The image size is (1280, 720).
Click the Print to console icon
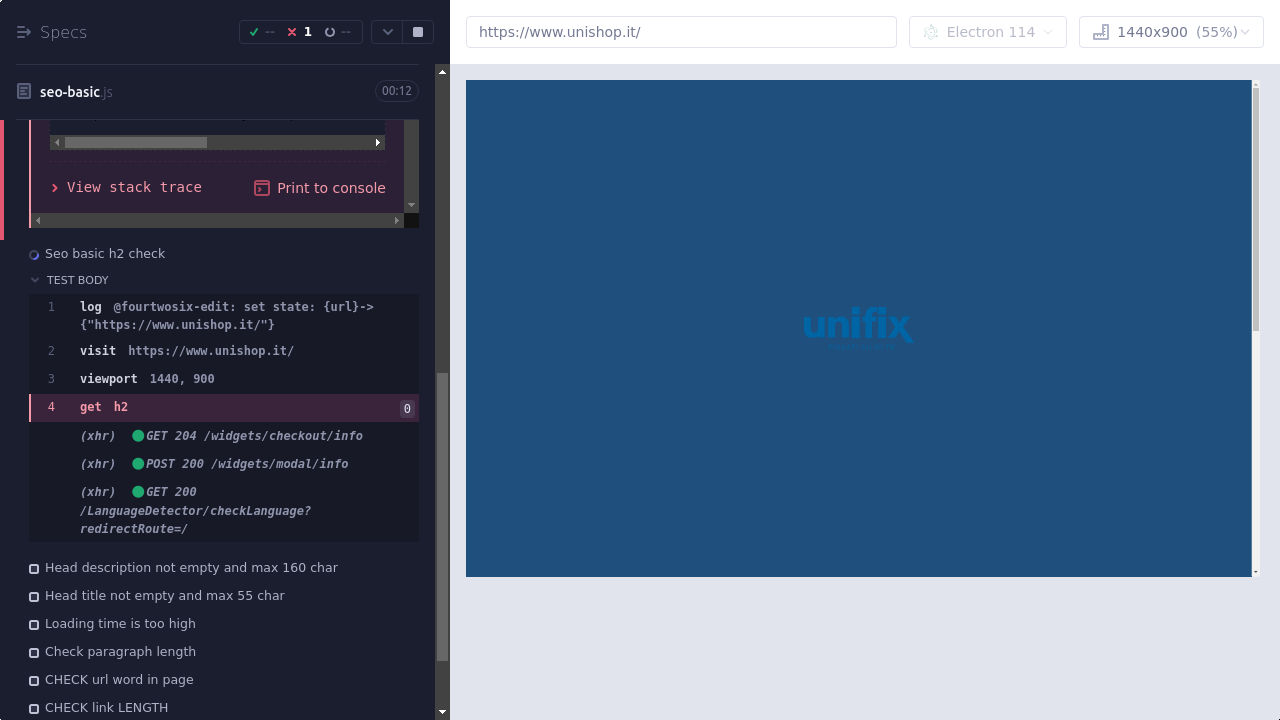[x=262, y=188]
